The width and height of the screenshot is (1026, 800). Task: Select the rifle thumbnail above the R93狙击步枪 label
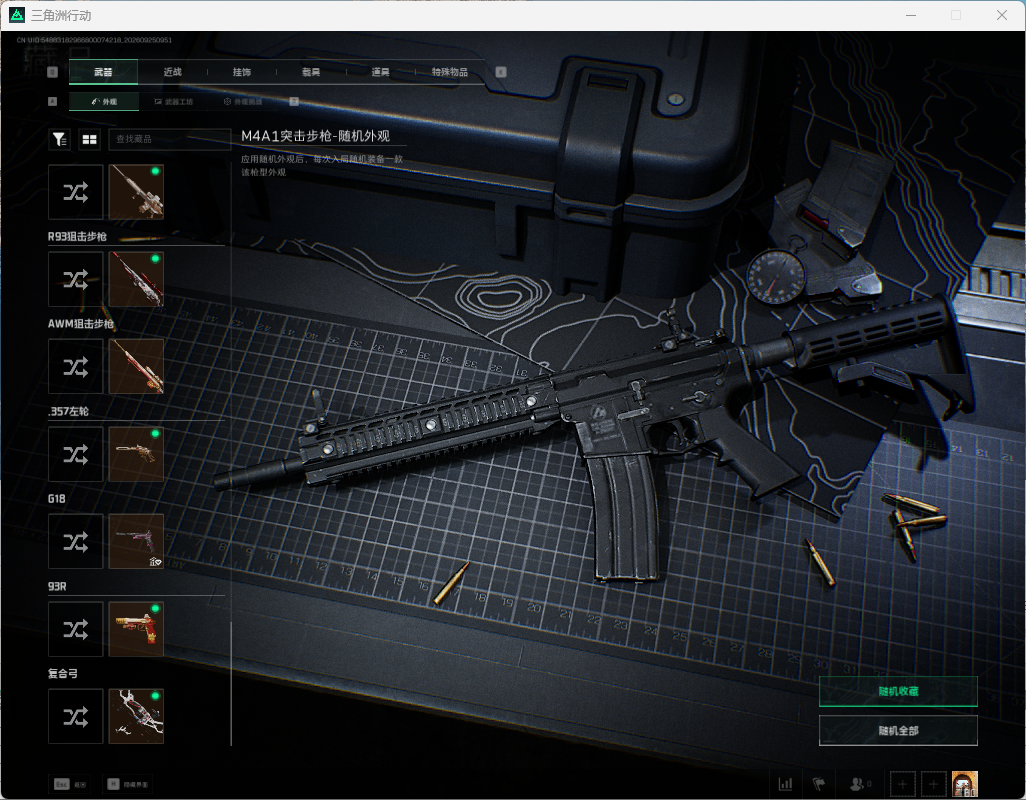[136, 192]
